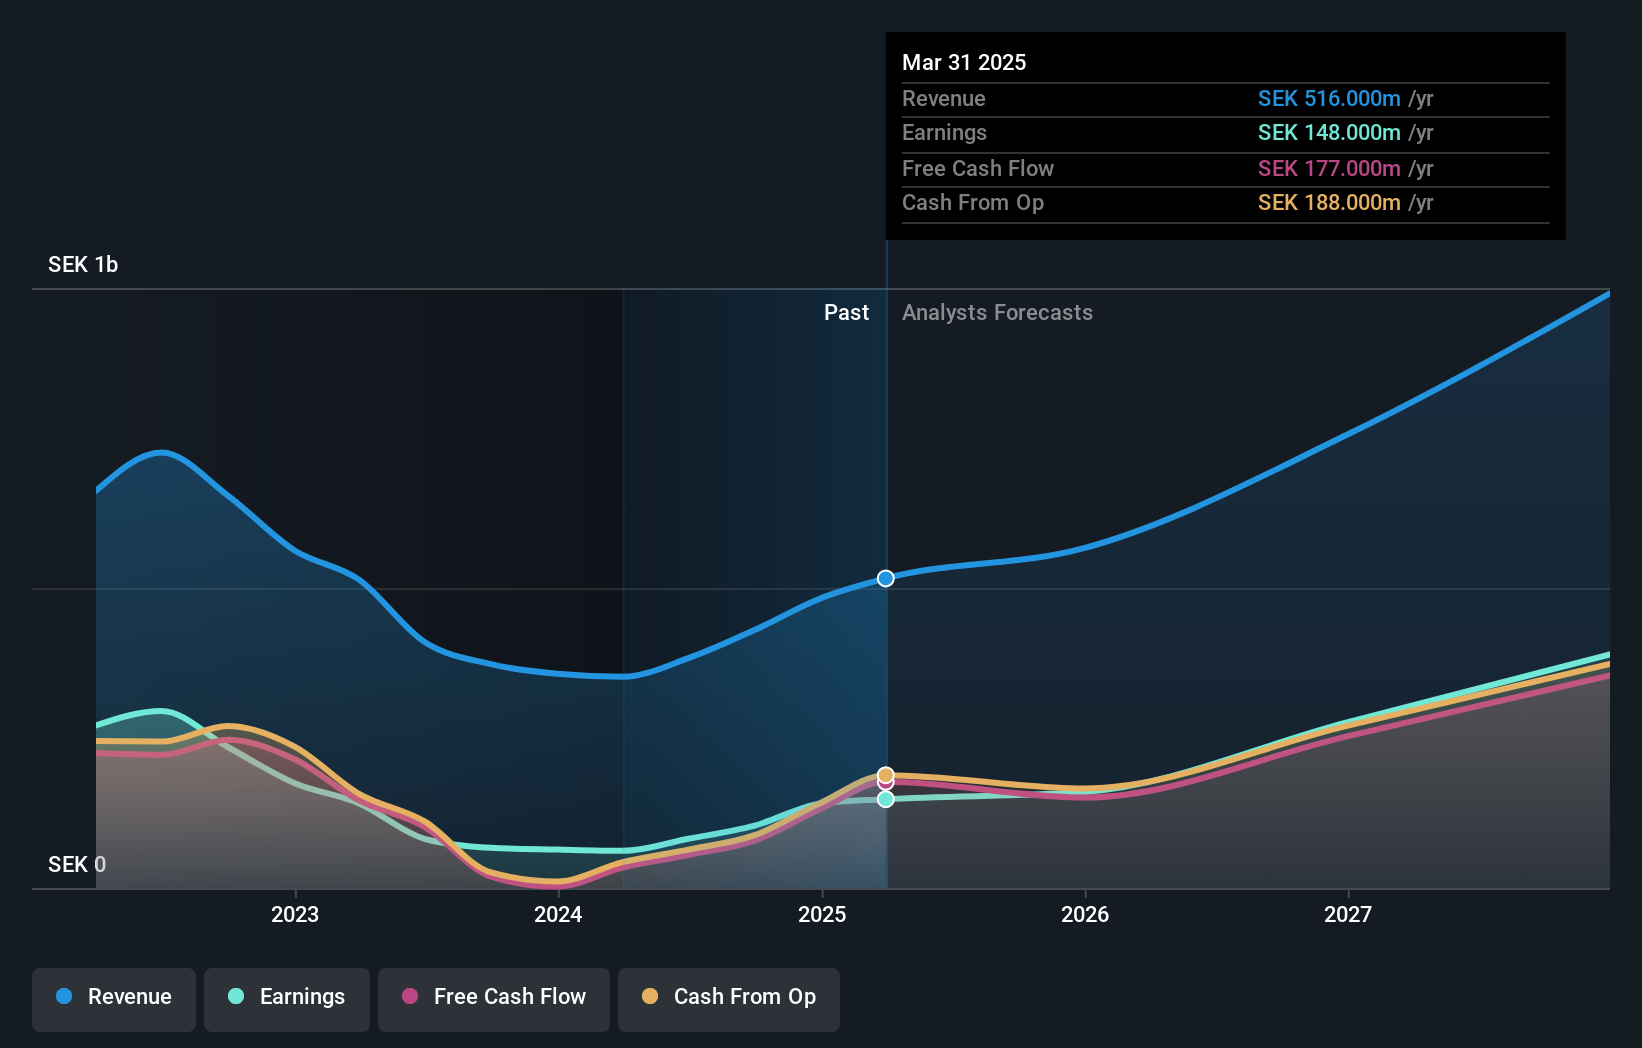
Task: Click the Past section label
Action: pos(846,312)
